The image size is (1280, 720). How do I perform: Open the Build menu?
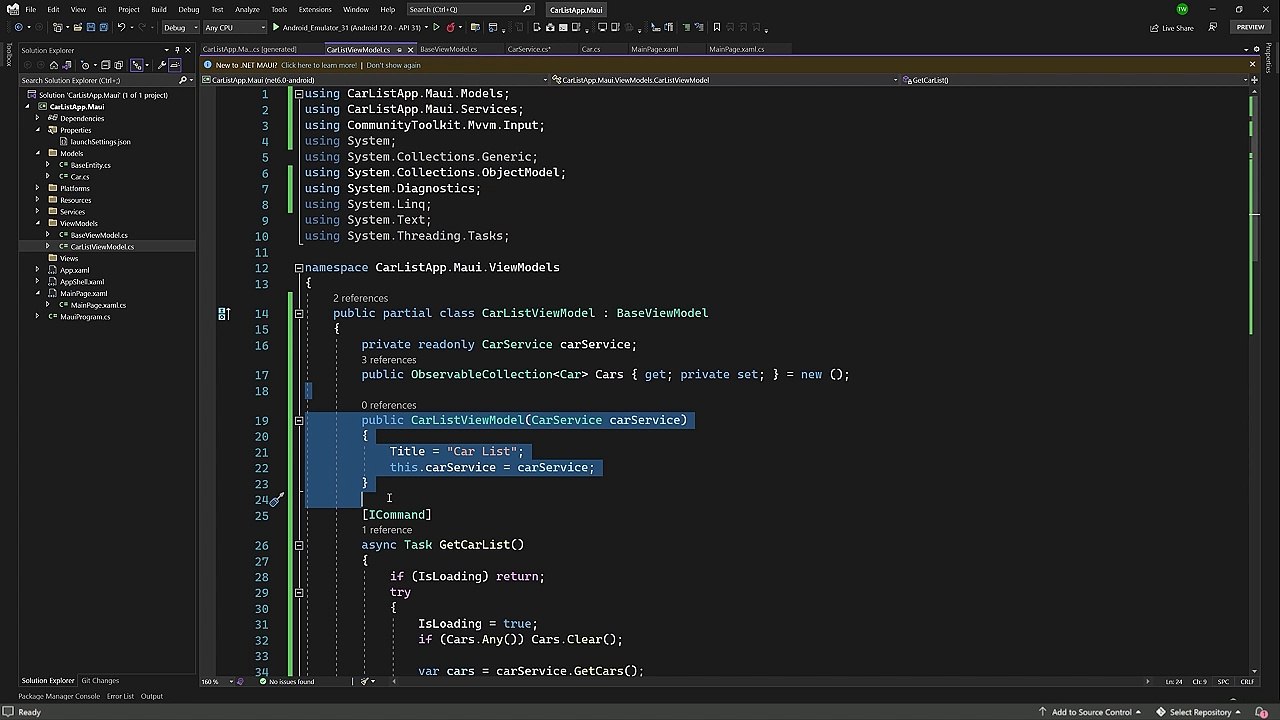[158, 9]
